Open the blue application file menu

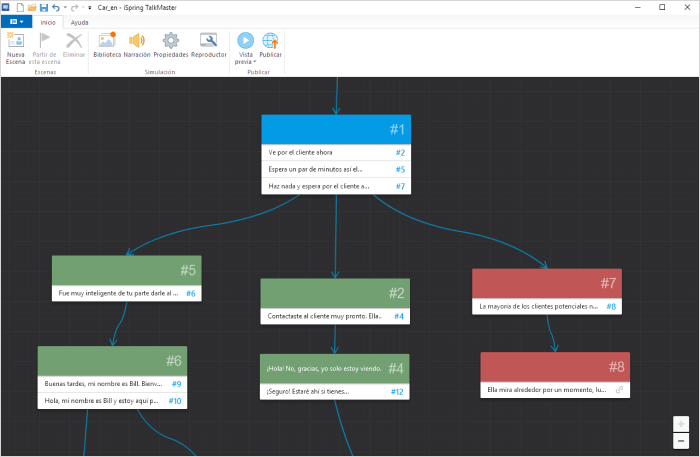pyautogui.click(x=16, y=22)
